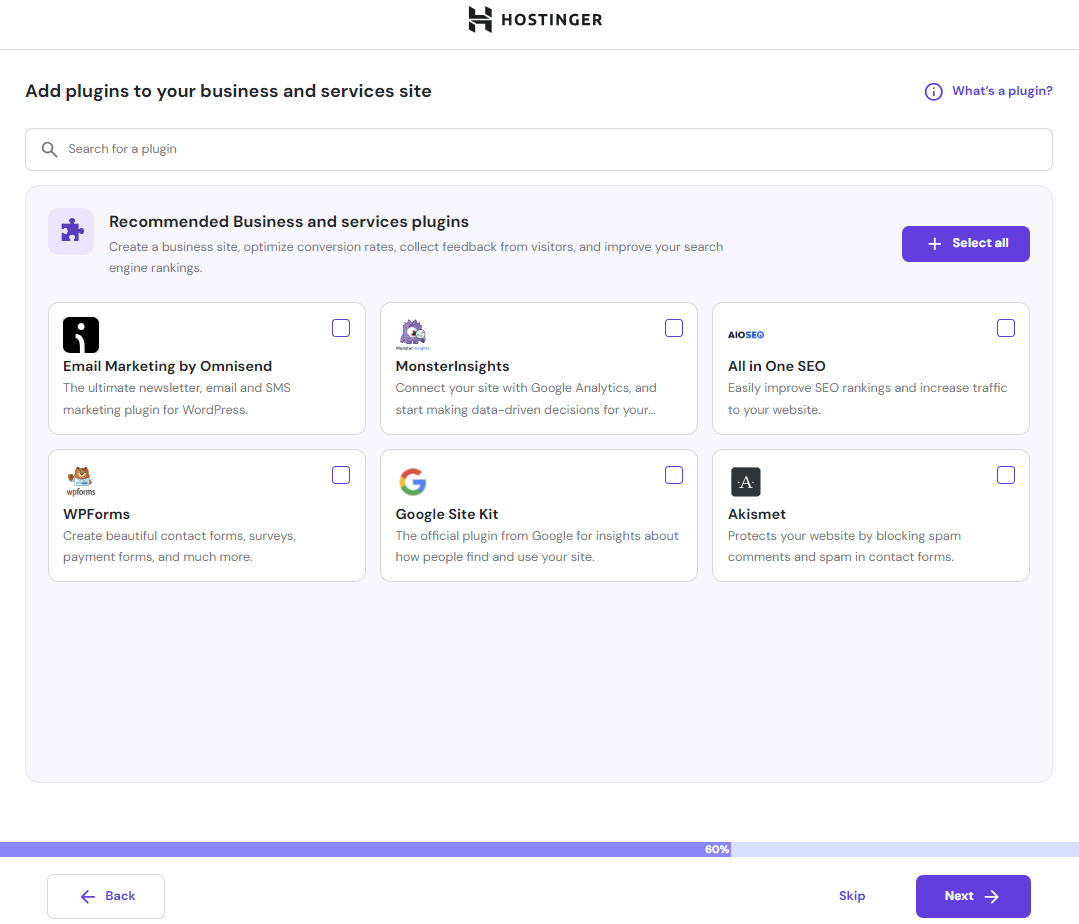Screen dimensions: 1079x924
Task: Click the Omnisend newsletter description text
Action: [x=177, y=398]
